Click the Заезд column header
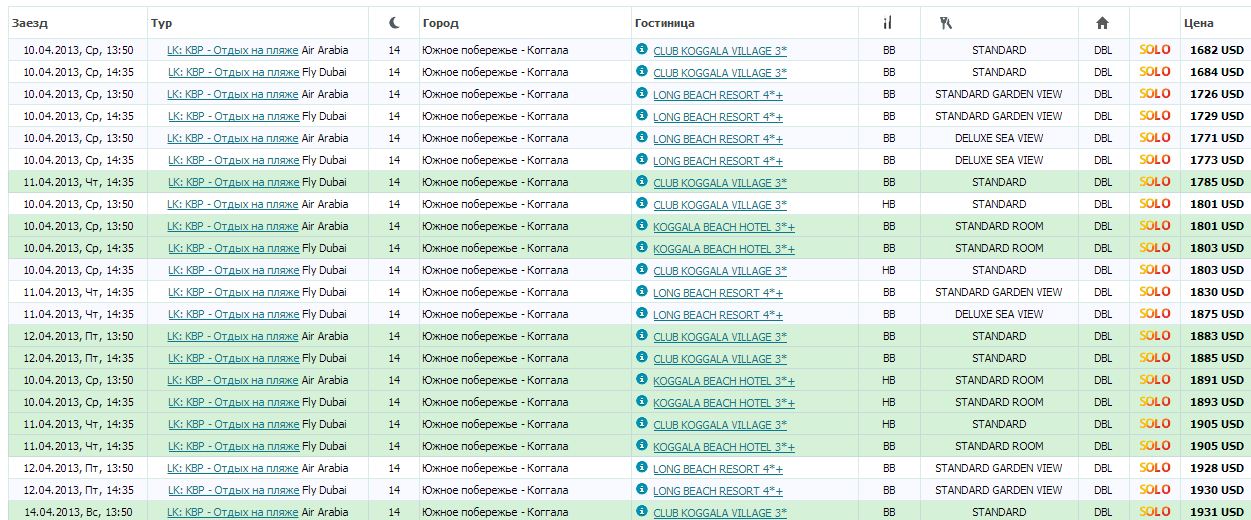 [x=30, y=23]
